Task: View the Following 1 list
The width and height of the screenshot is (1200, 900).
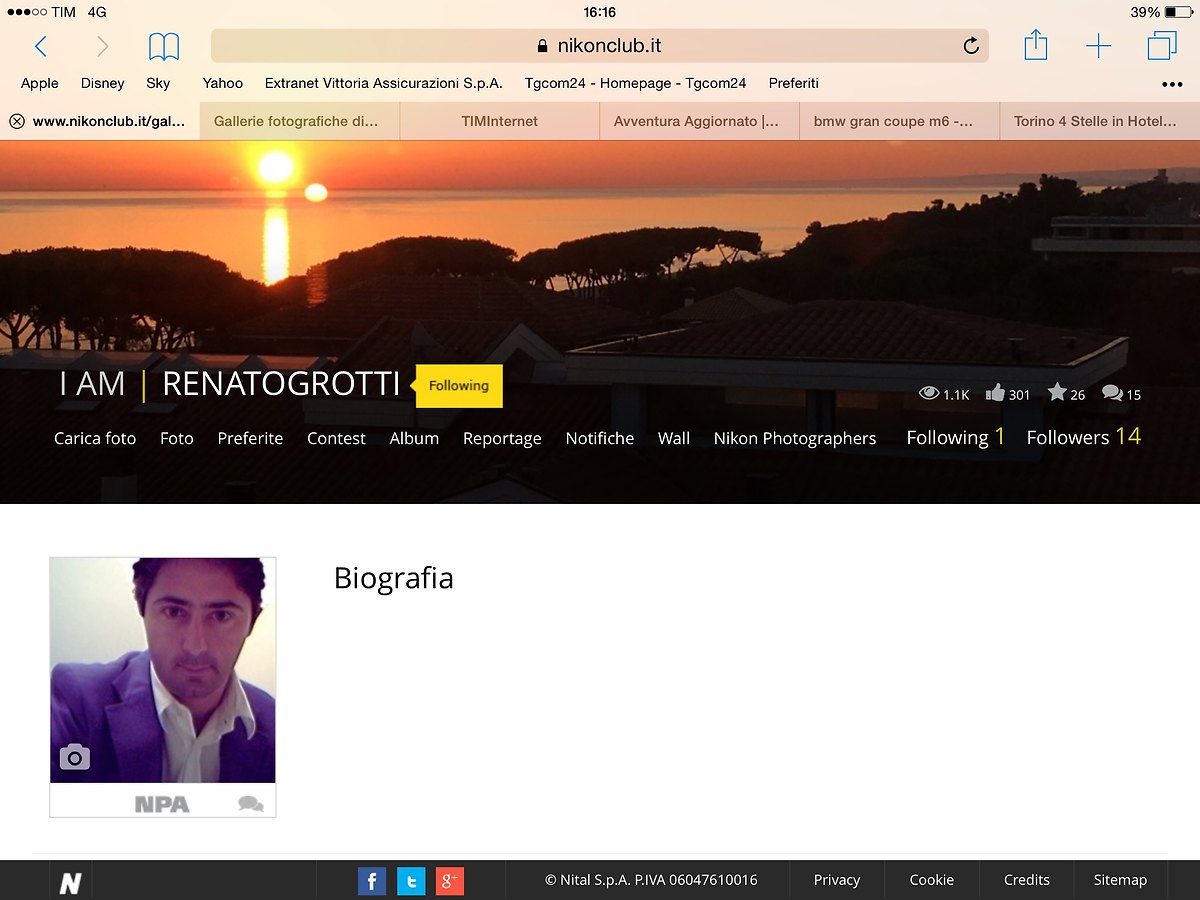Action: pos(955,437)
